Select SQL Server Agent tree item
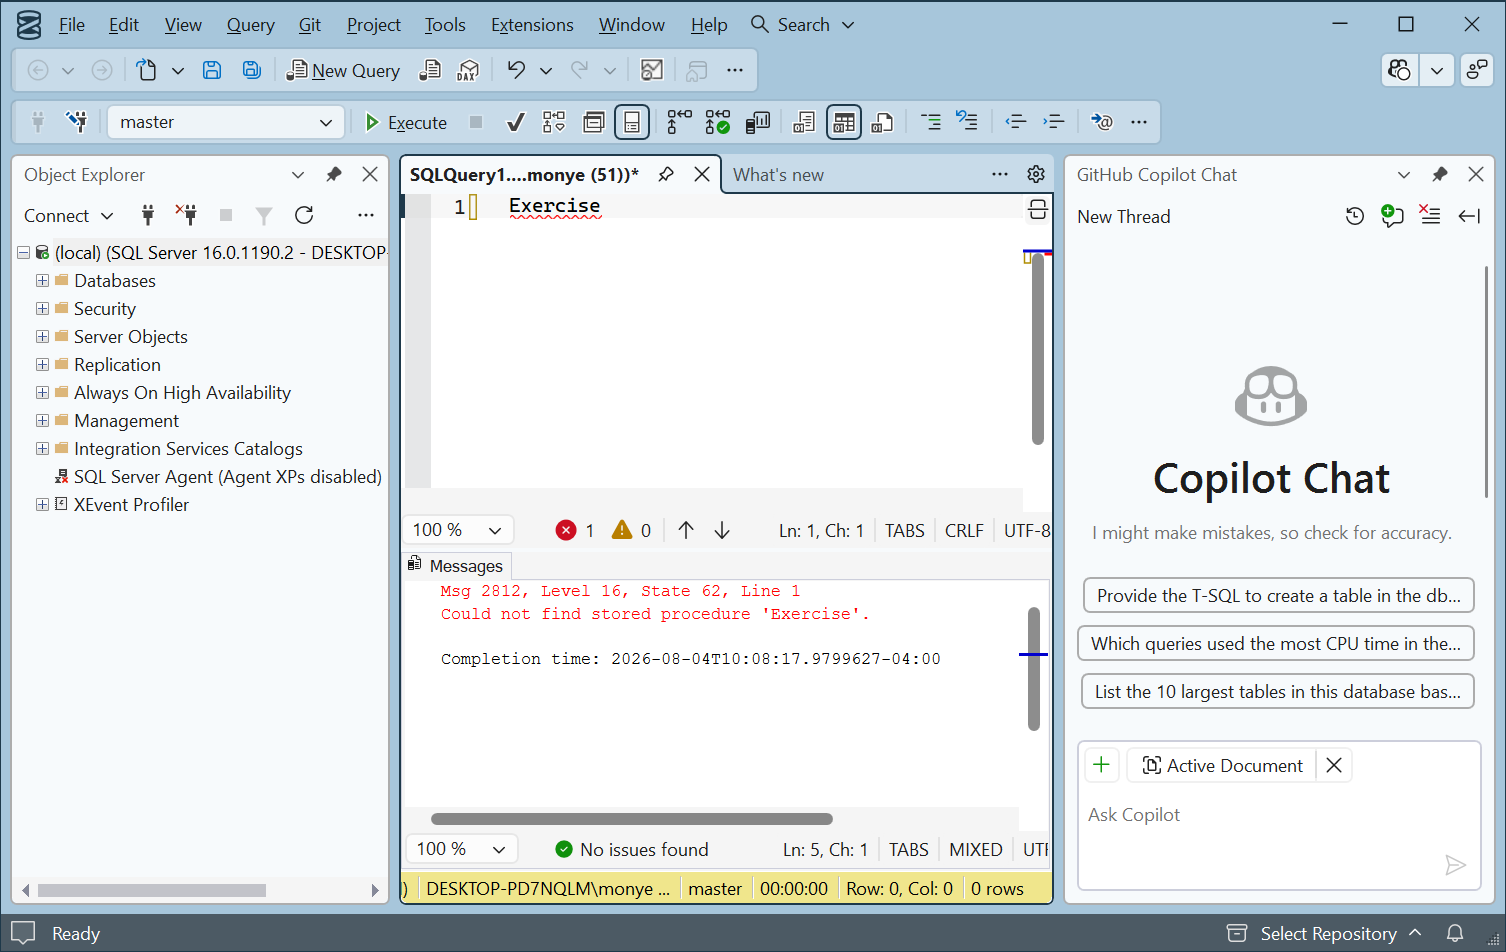 click(x=227, y=477)
